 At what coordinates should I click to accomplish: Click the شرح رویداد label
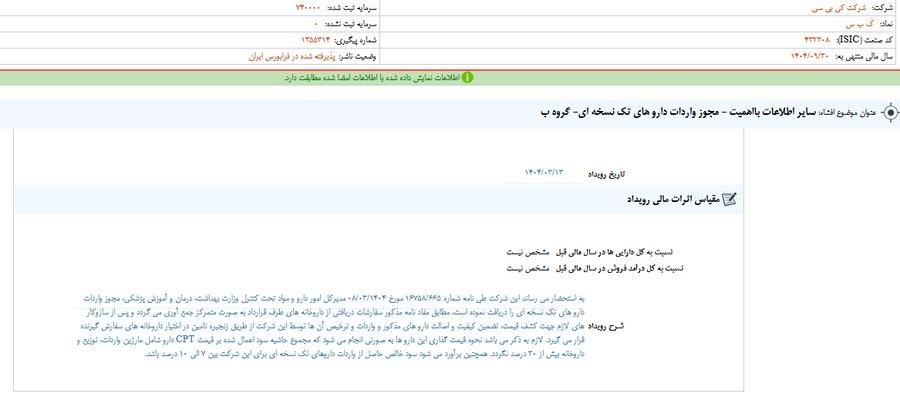coord(606,326)
